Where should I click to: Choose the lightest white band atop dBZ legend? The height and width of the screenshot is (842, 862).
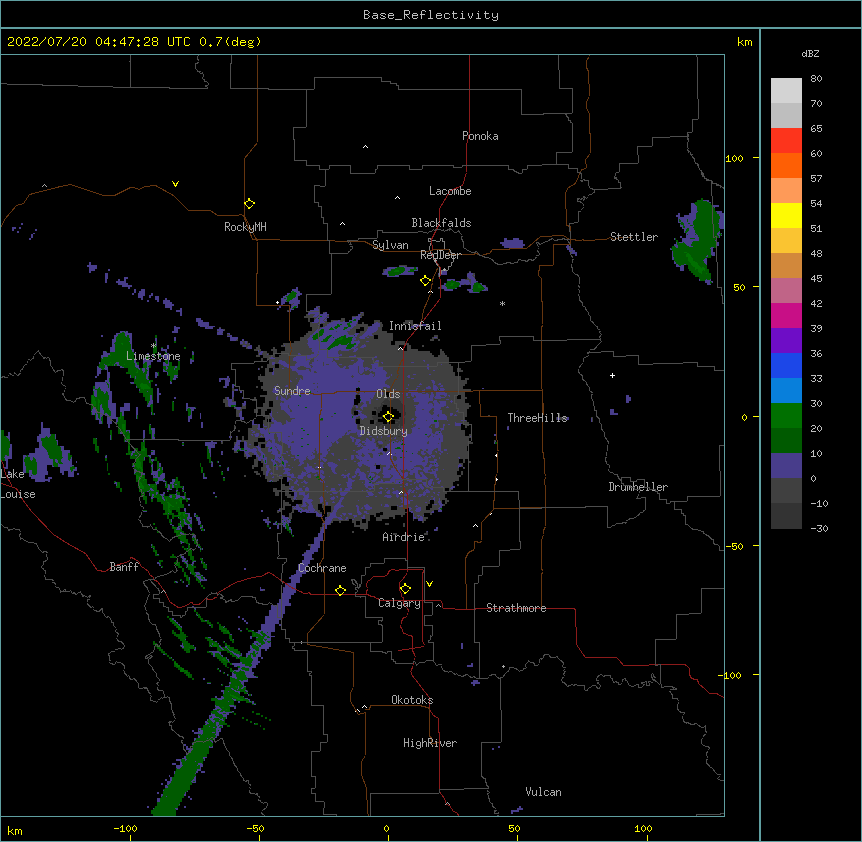pyautogui.click(x=786, y=91)
